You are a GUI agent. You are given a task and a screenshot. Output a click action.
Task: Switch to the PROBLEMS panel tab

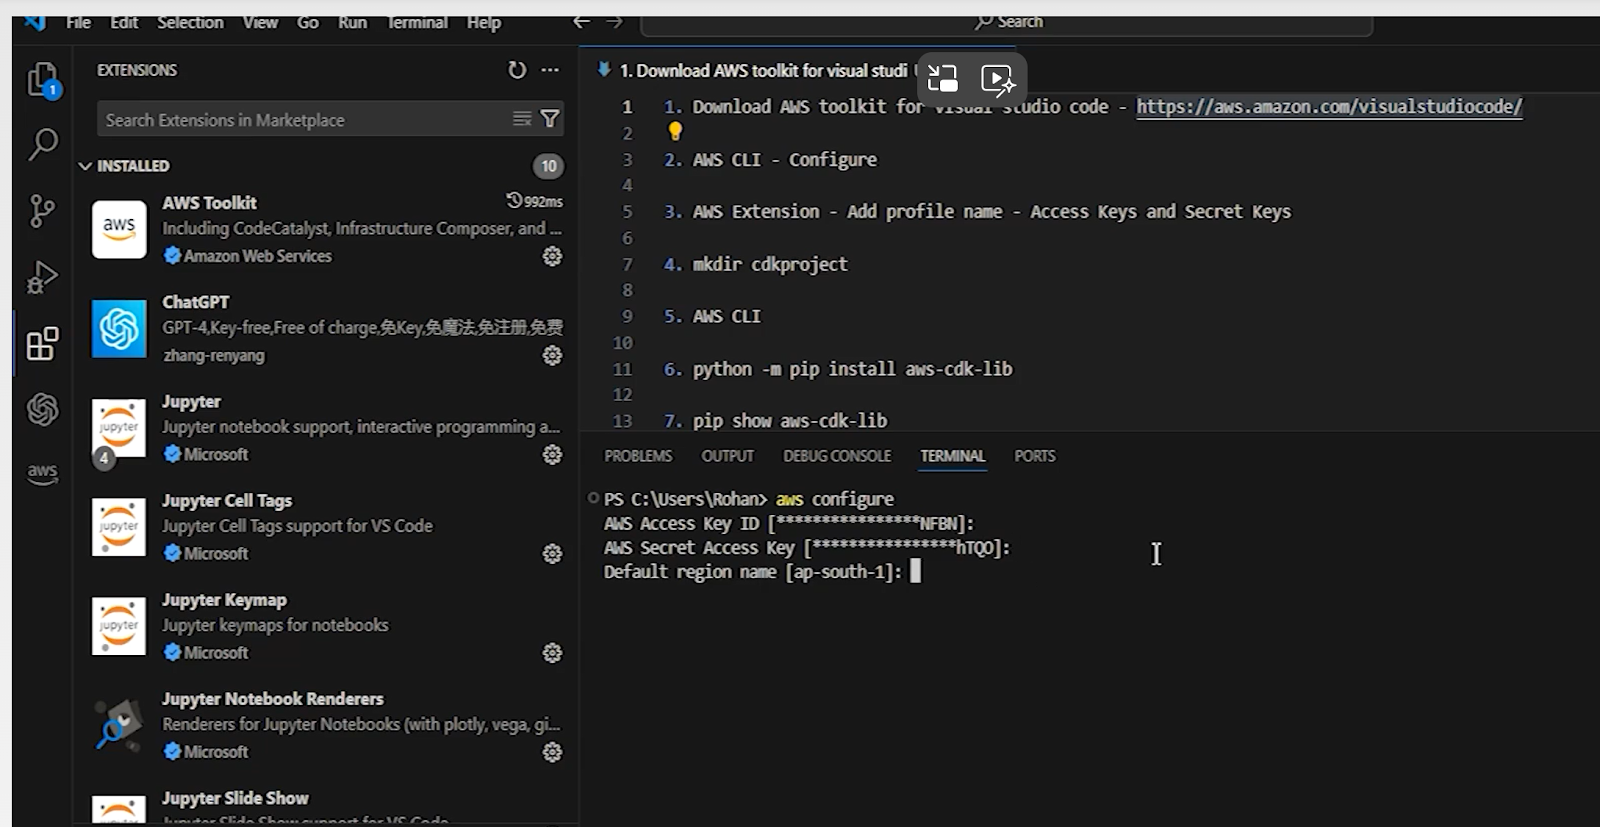(x=638, y=456)
